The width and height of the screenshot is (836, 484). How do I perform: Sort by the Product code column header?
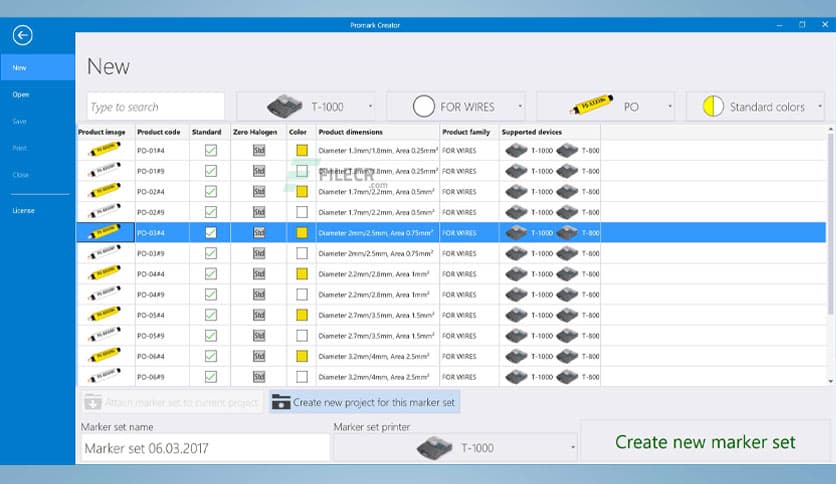pos(159,132)
